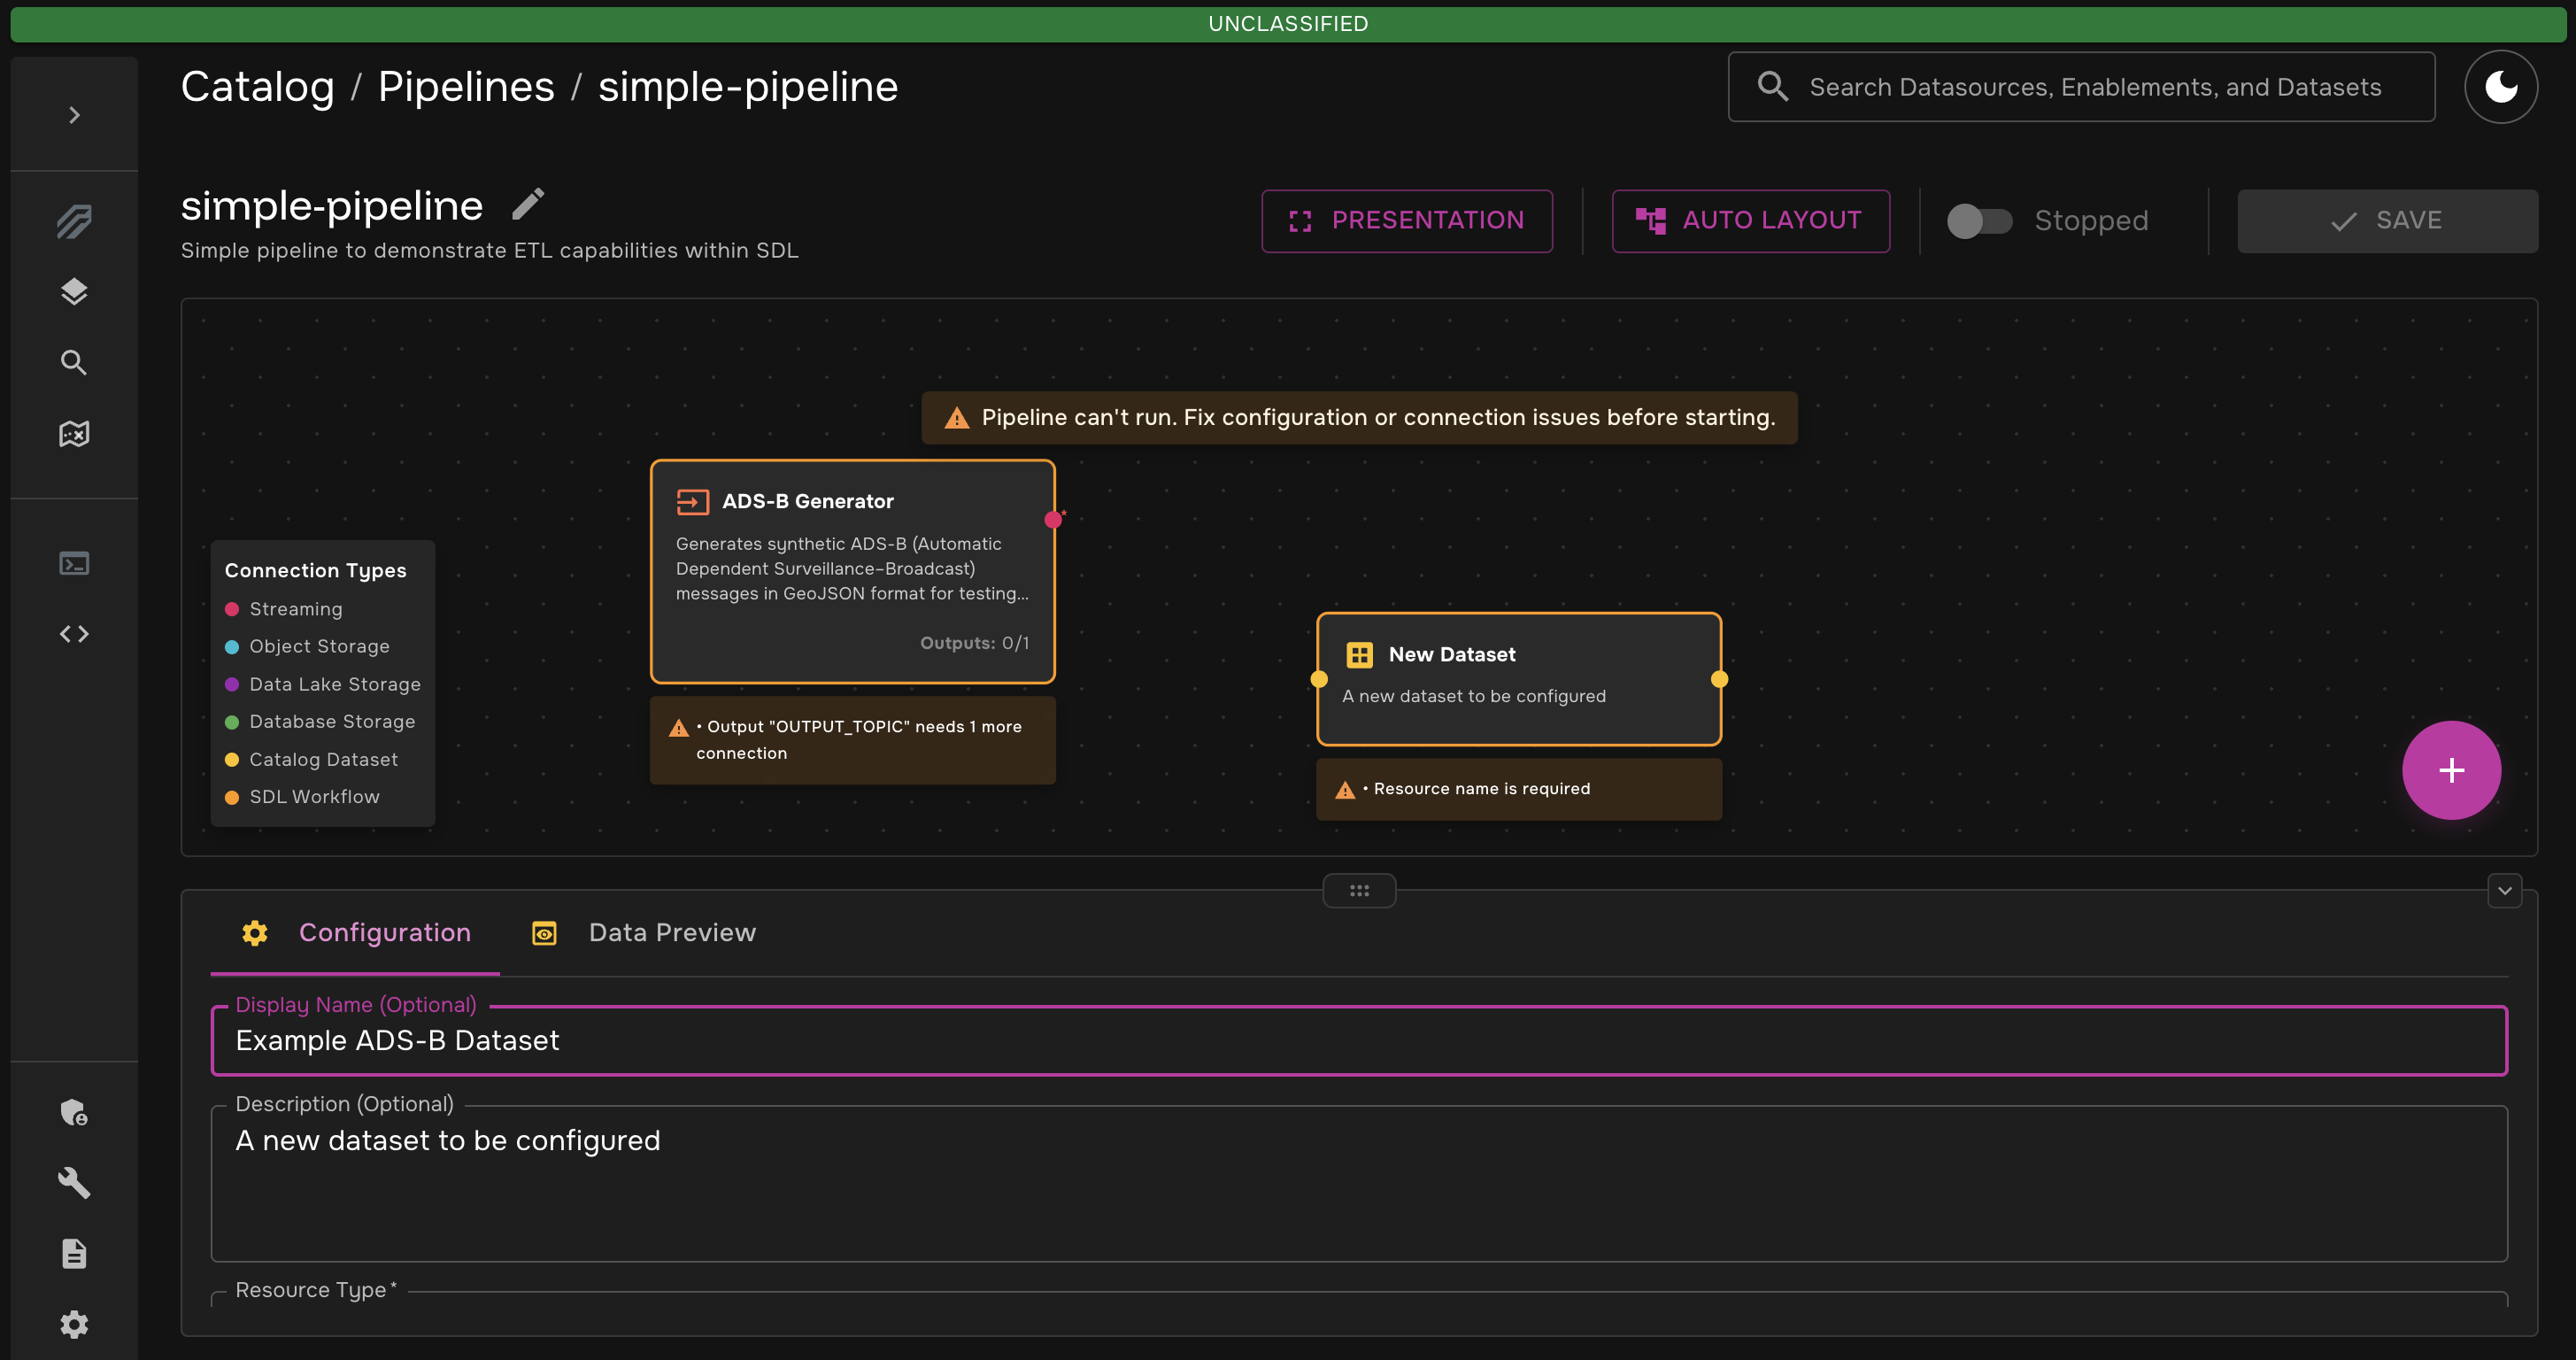Image resolution: width=2576 pixels, height=1360 pixels.
Task: Select the New Dataset node
Action: 1519,679
